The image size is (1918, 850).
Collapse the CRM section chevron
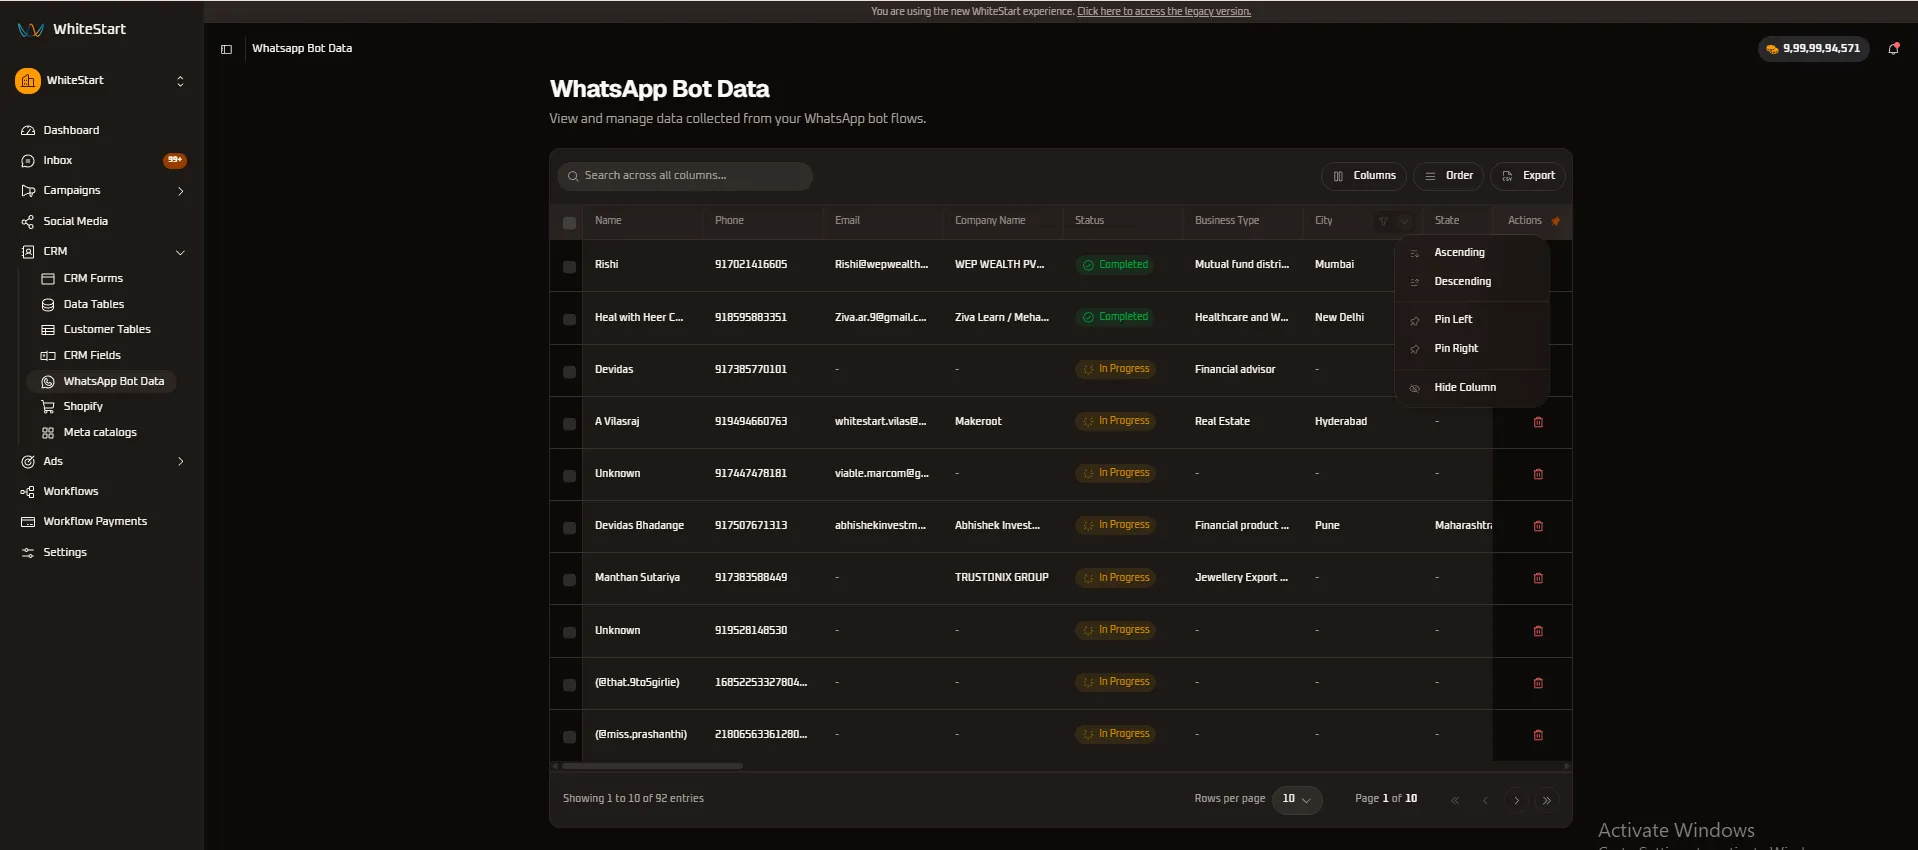tap(181, 252)
